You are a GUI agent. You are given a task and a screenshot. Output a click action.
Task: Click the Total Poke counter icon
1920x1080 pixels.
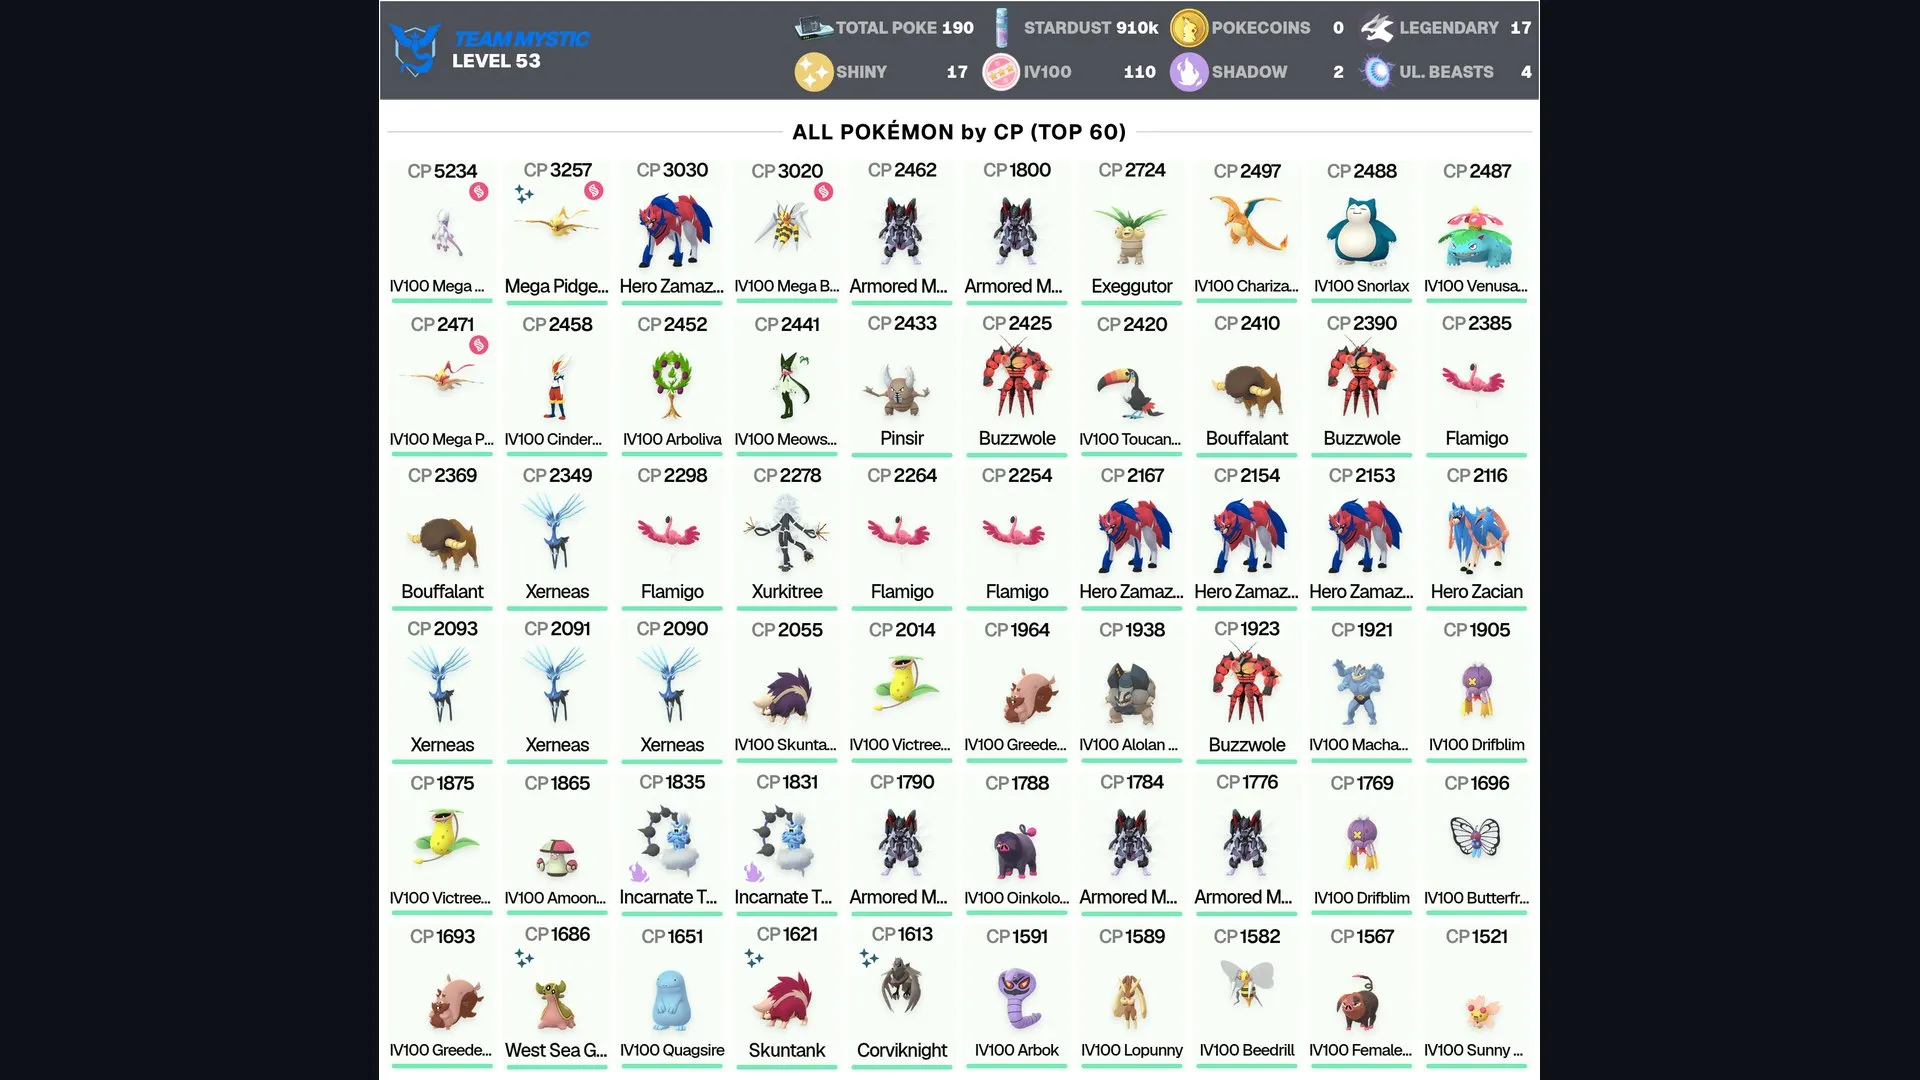[813, 28]
